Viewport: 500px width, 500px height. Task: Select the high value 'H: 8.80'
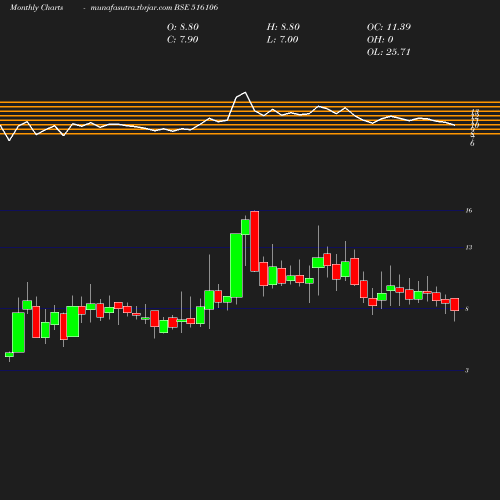283,27
